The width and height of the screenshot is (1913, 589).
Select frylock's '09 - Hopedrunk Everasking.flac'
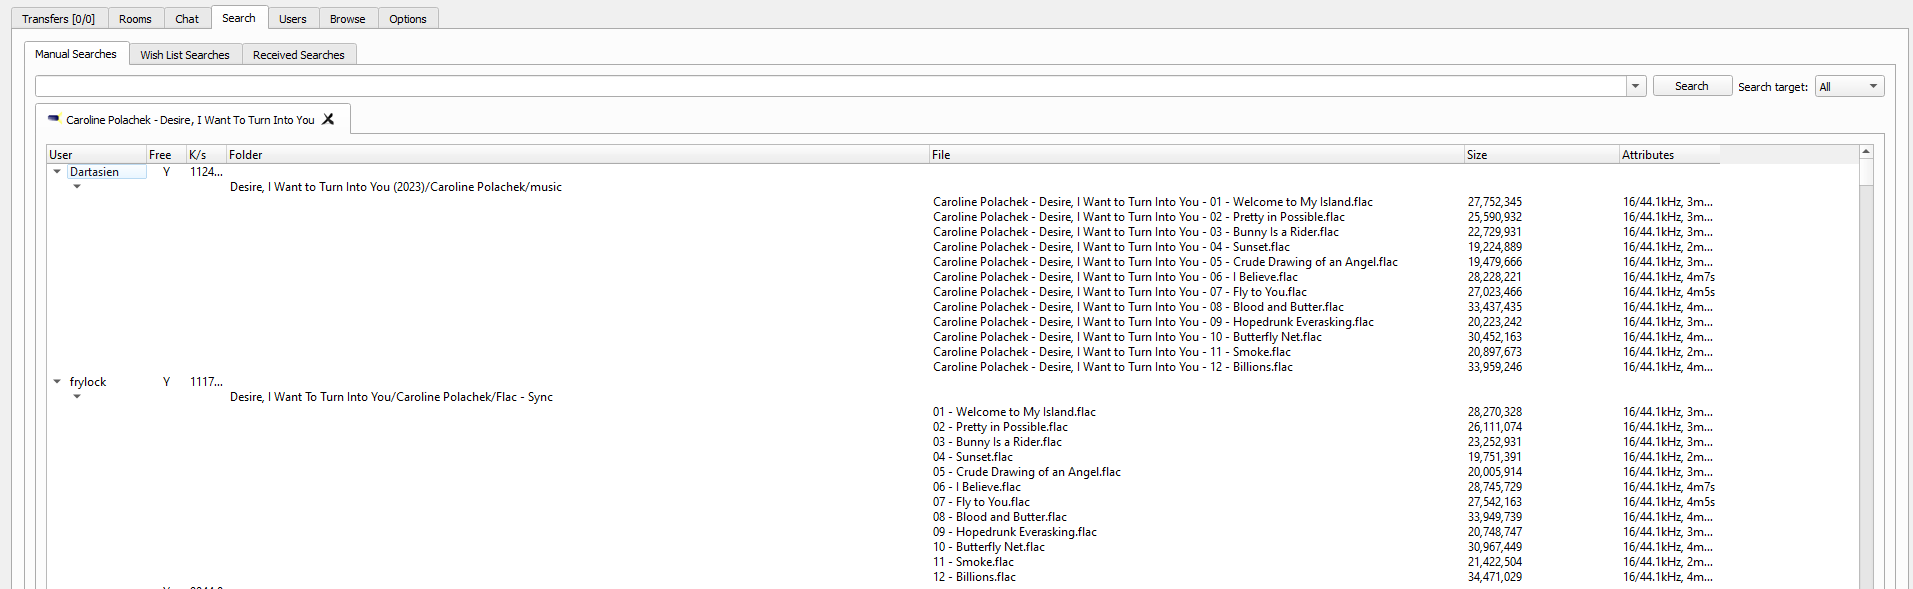click(x=1015, y=532)
